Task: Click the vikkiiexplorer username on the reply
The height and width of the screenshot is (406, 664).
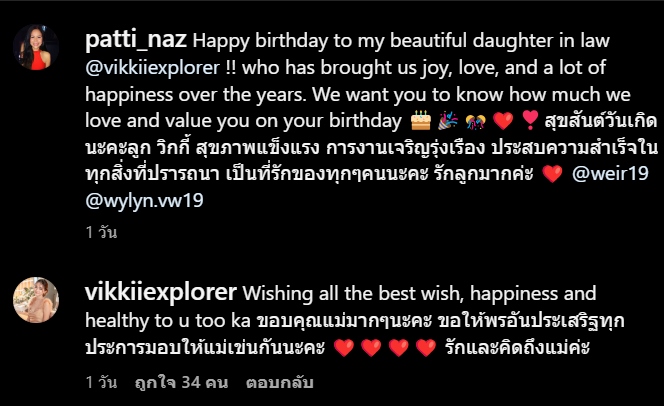Action: pos(160,293)
